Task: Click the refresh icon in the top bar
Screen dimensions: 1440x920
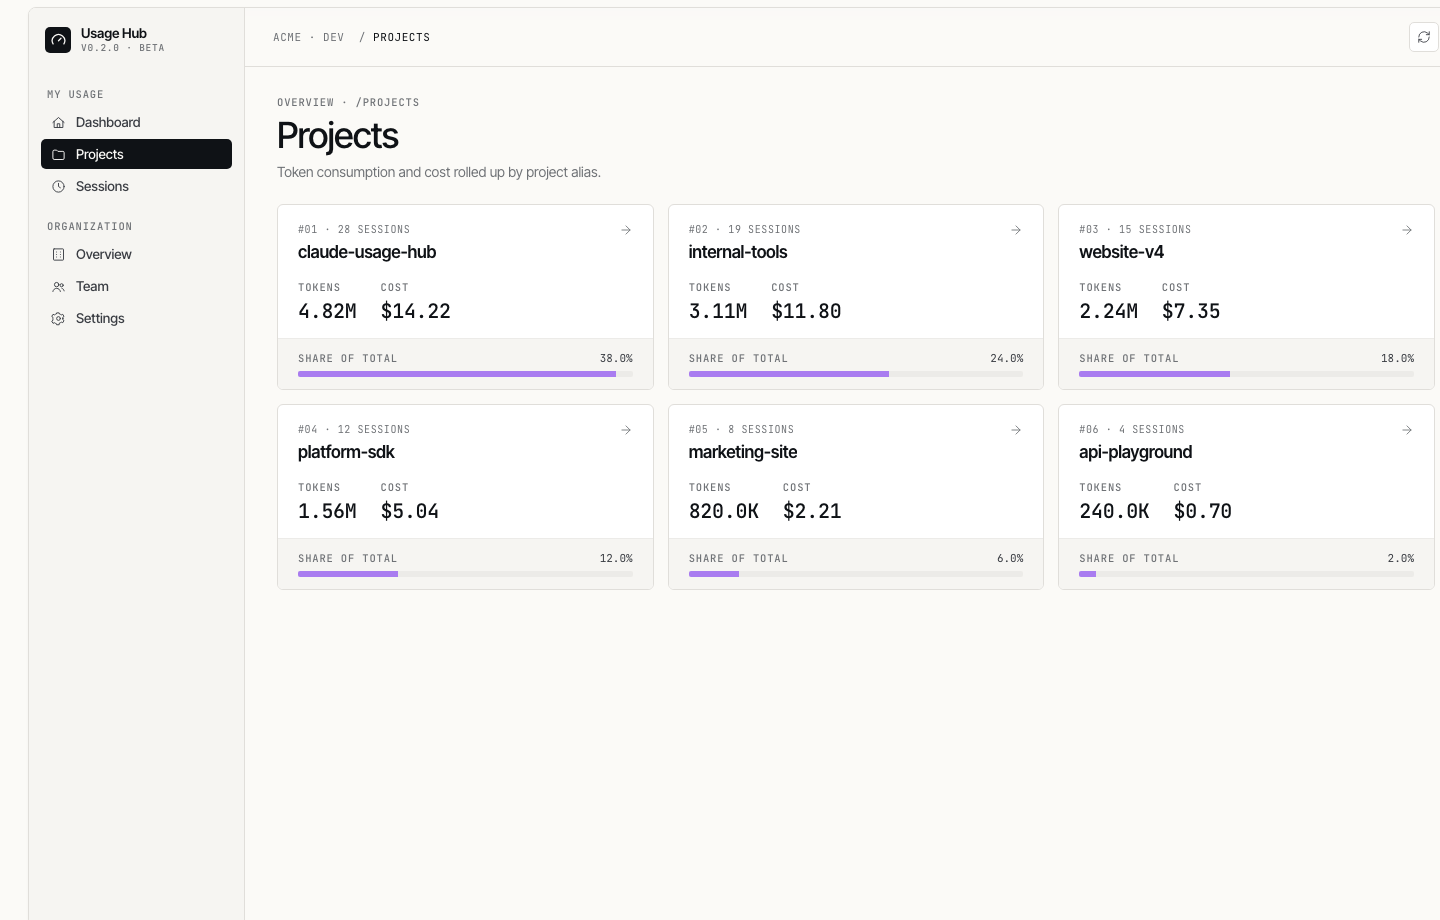Action: [x=1424, y=37]
